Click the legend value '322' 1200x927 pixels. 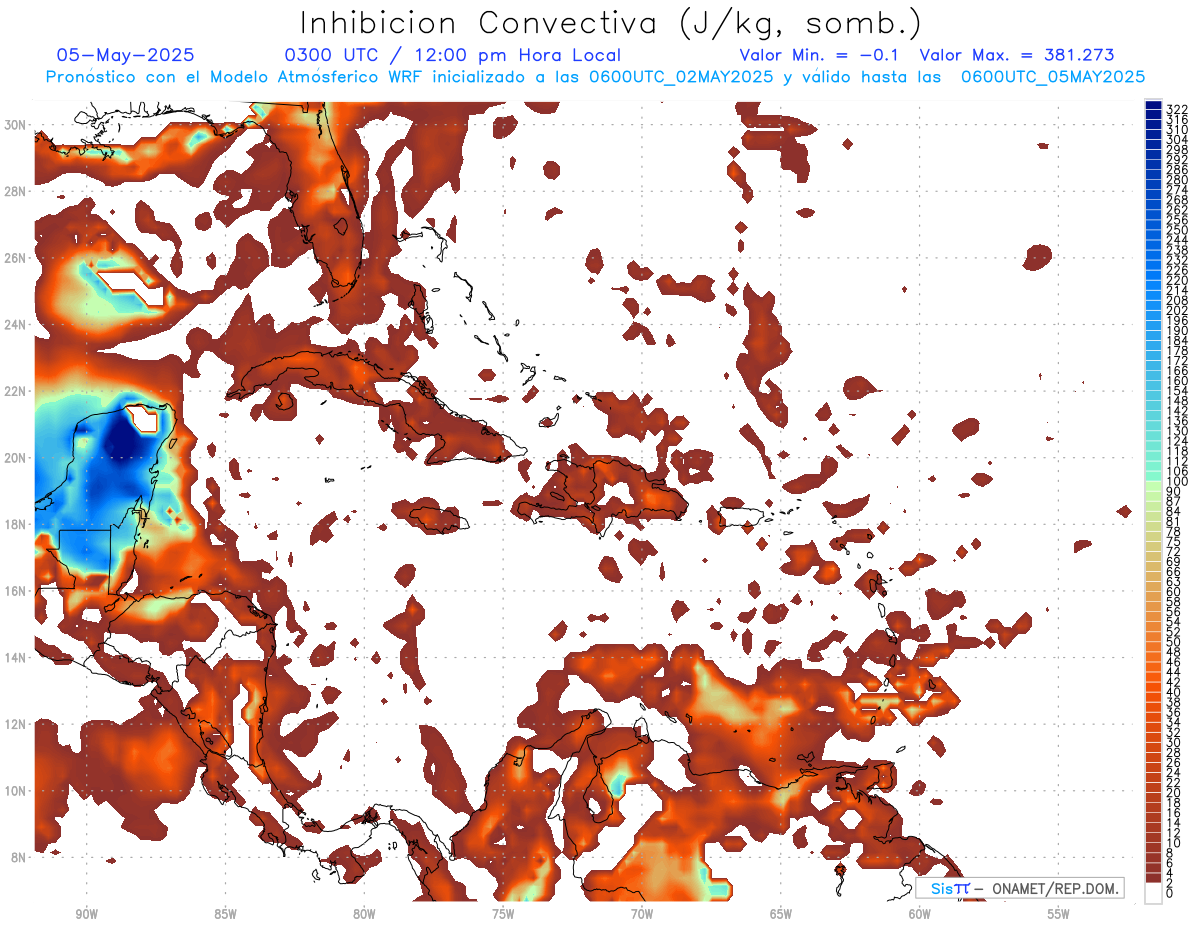click(x=1177, y=109)
